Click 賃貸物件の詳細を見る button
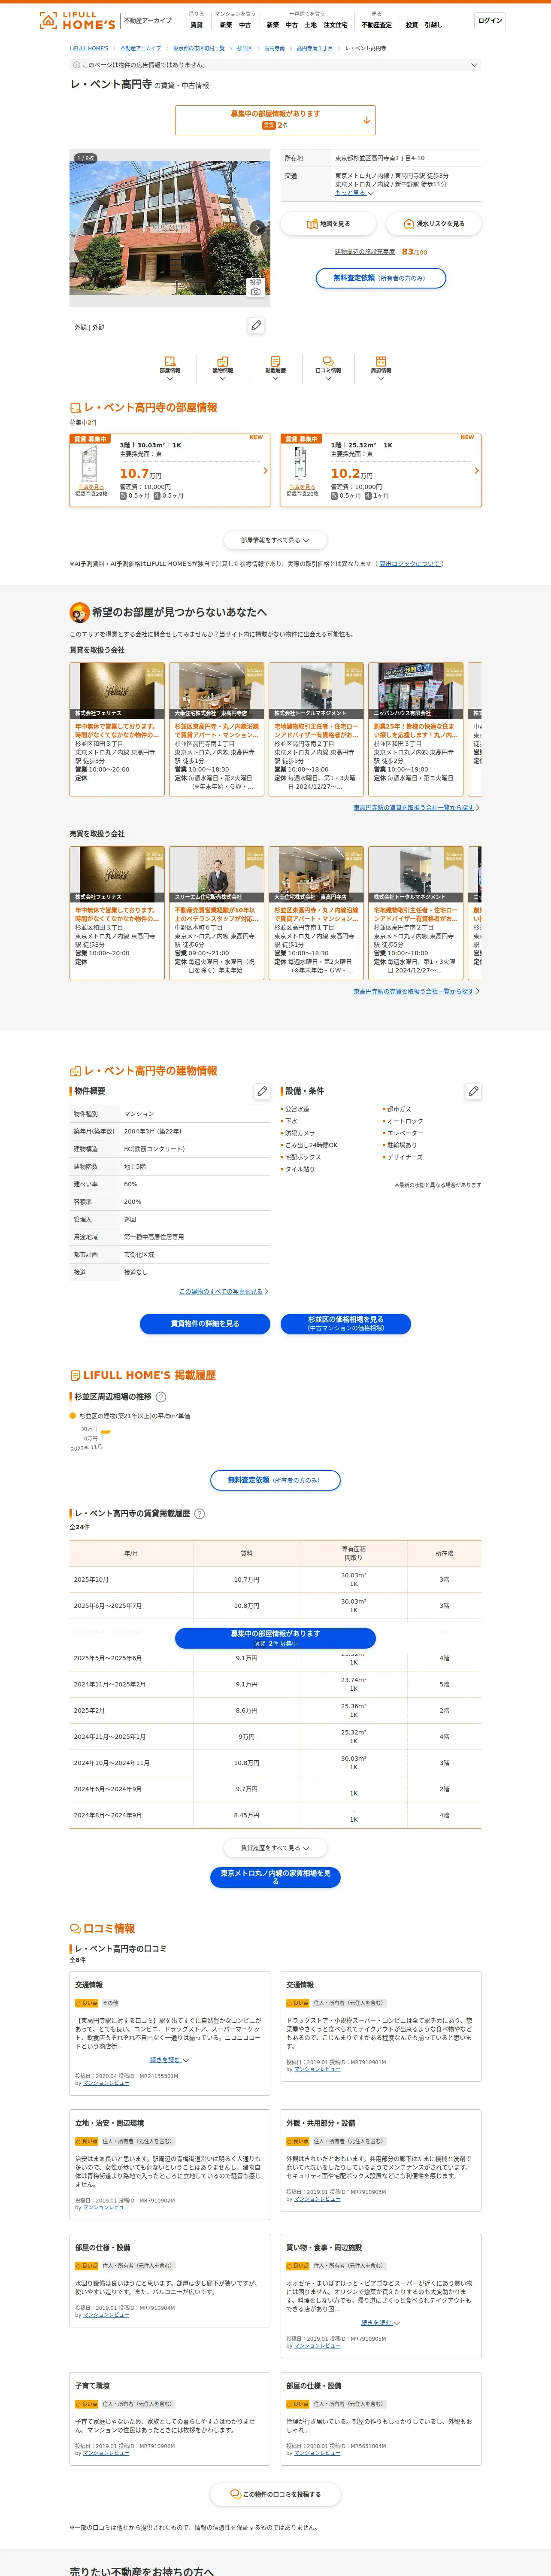551x2576 pixels. (x=205, y=1324)
